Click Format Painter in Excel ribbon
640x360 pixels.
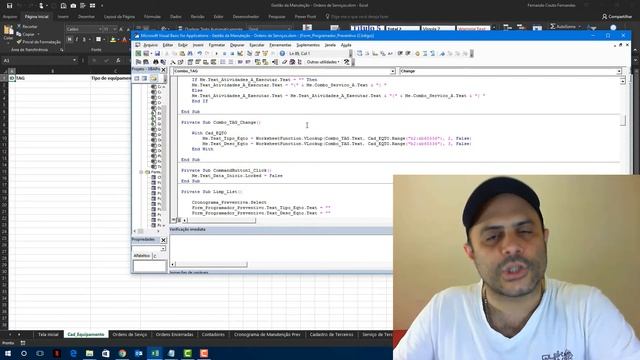pos(38,42)
